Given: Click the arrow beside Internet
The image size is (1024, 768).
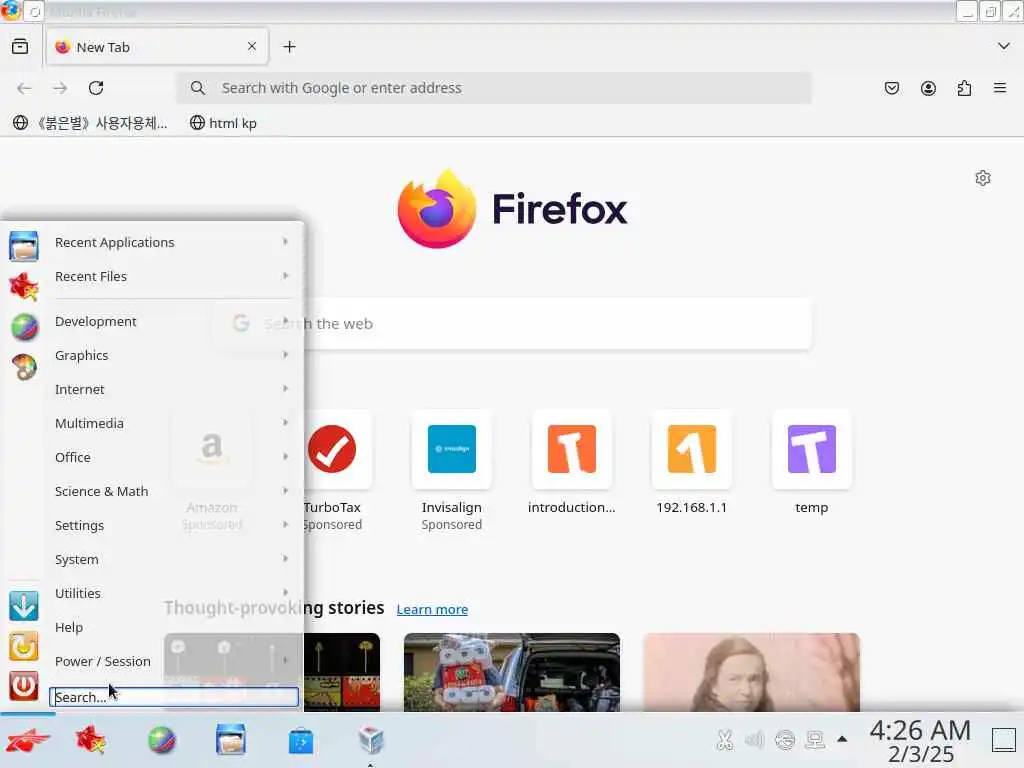Looking at the screenshot, I should [285, 389].
